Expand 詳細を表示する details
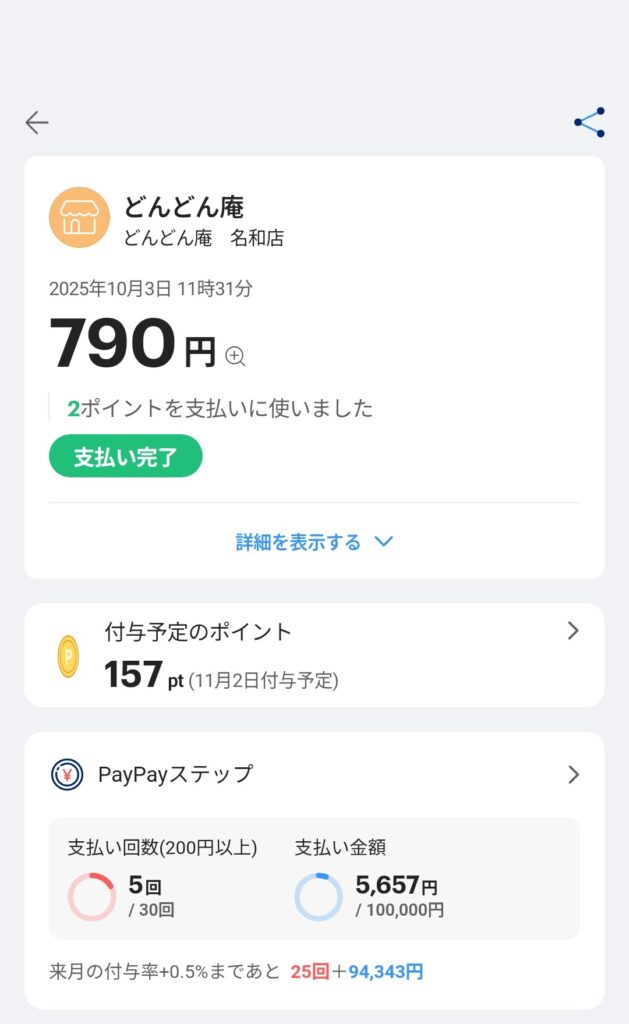This screenshot has width=629, height=1024. click(x=298, y=542)
